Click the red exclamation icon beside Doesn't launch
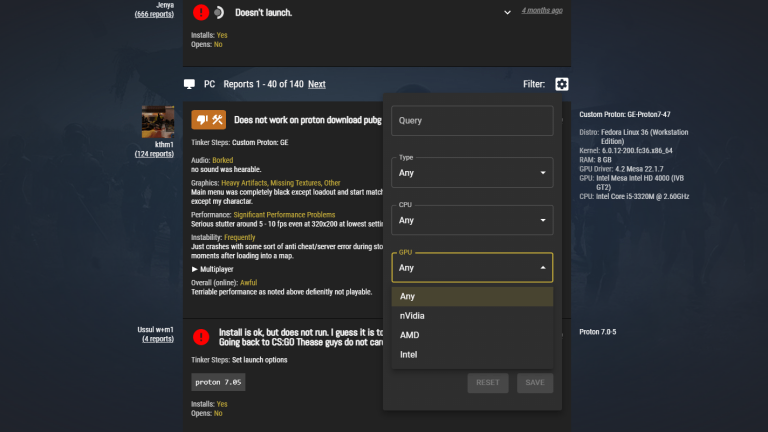The width and height of the screenshot is (768, 432). 201,12
